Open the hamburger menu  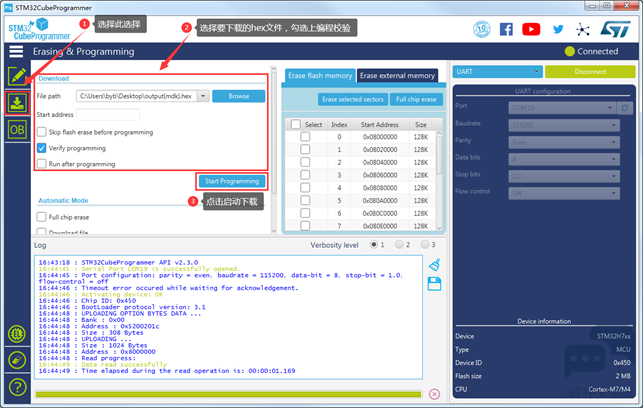coord(16,52)
